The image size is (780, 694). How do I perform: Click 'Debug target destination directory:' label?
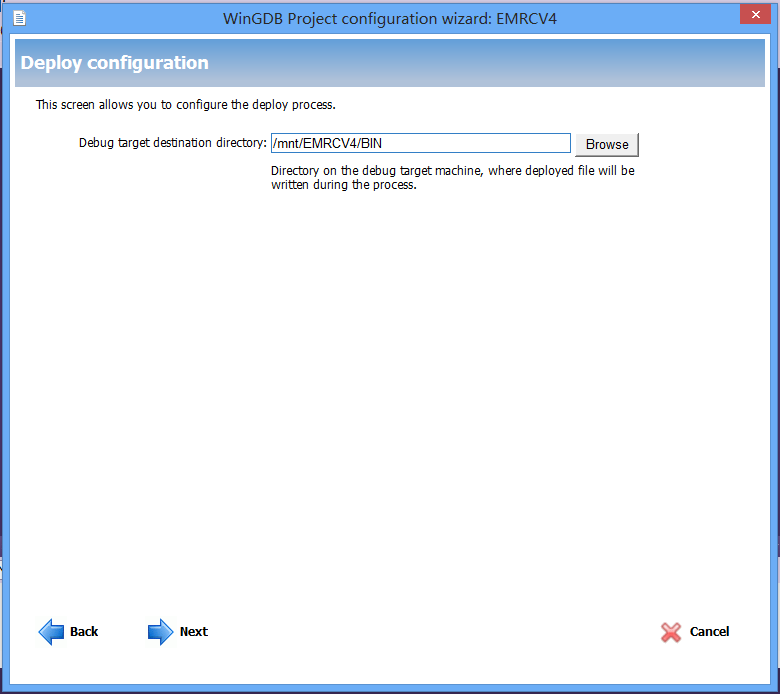pyautogui.click(x=173, y=143)
